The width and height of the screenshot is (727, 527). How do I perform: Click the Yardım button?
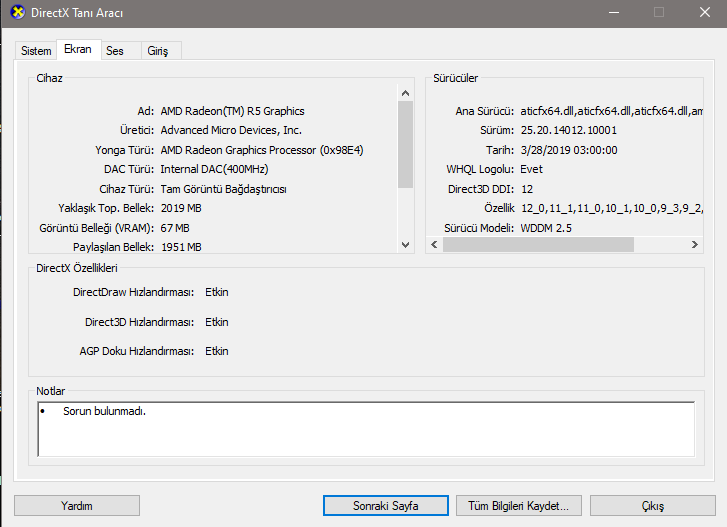pos(77,506)
